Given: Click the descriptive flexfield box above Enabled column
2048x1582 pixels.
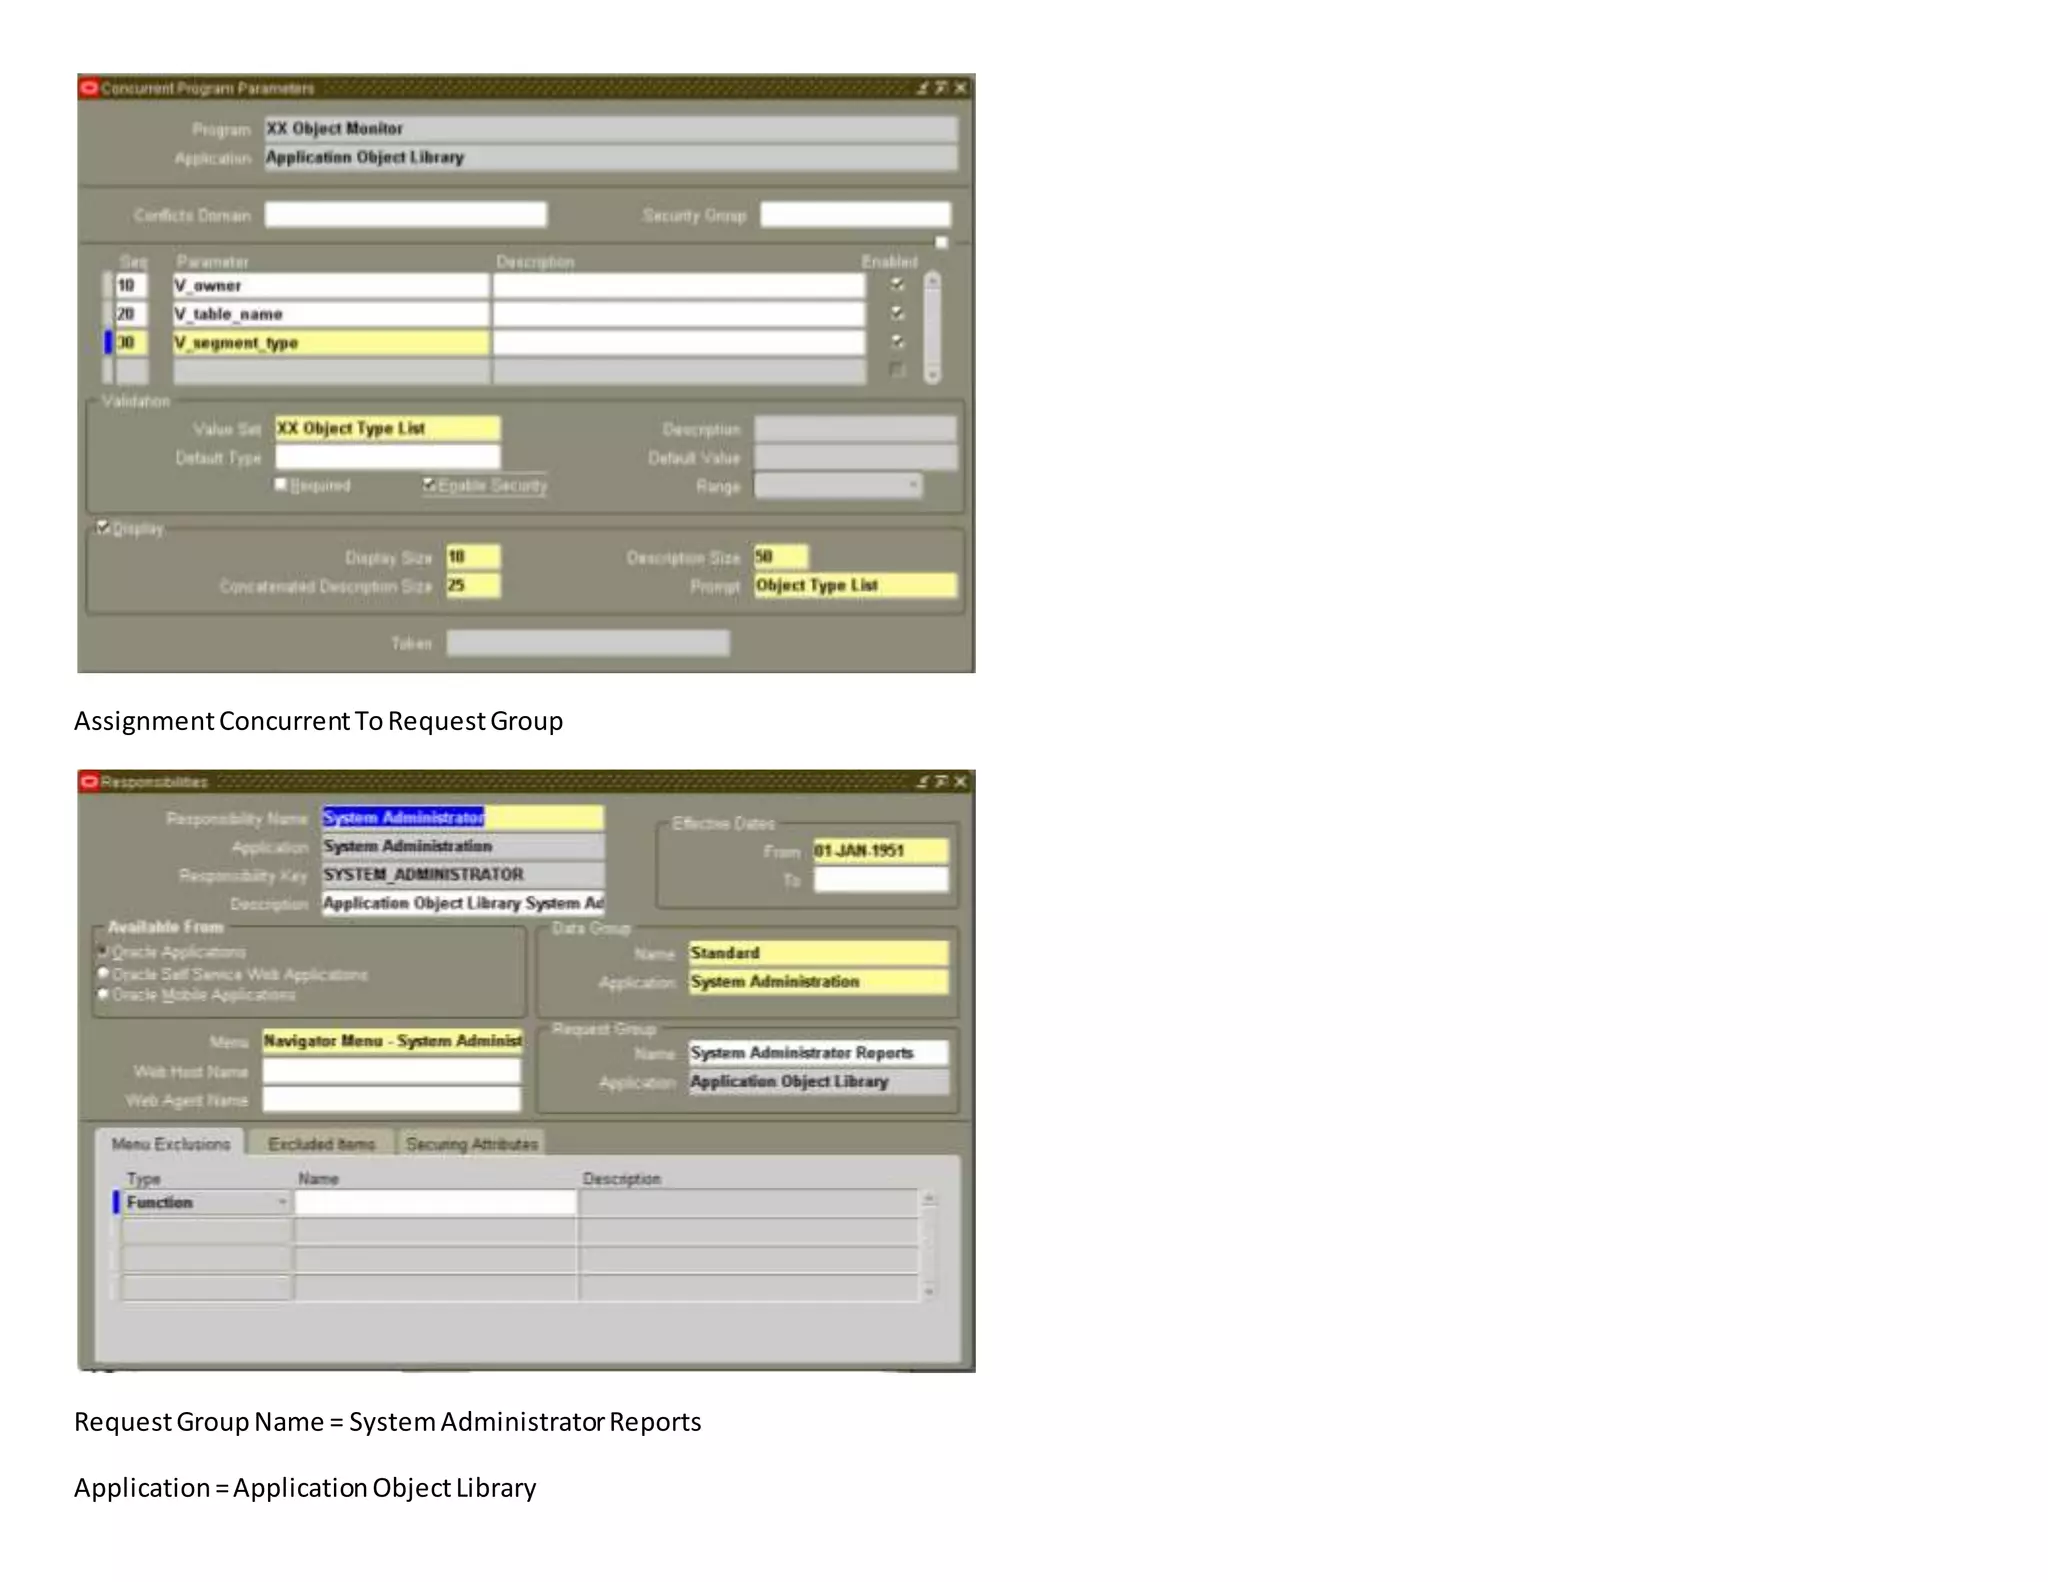Looking at the screenshot, I should [941, 242].
